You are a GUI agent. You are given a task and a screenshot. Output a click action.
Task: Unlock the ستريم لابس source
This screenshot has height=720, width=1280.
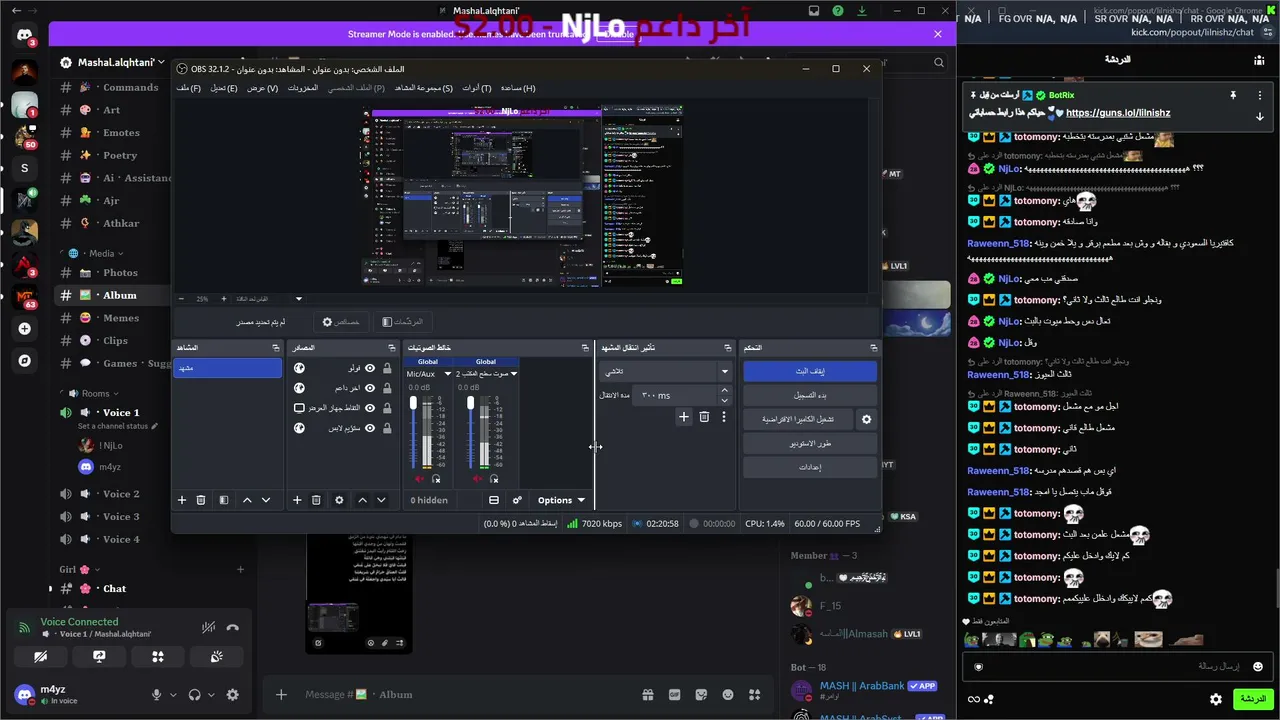tap(387, 428)
